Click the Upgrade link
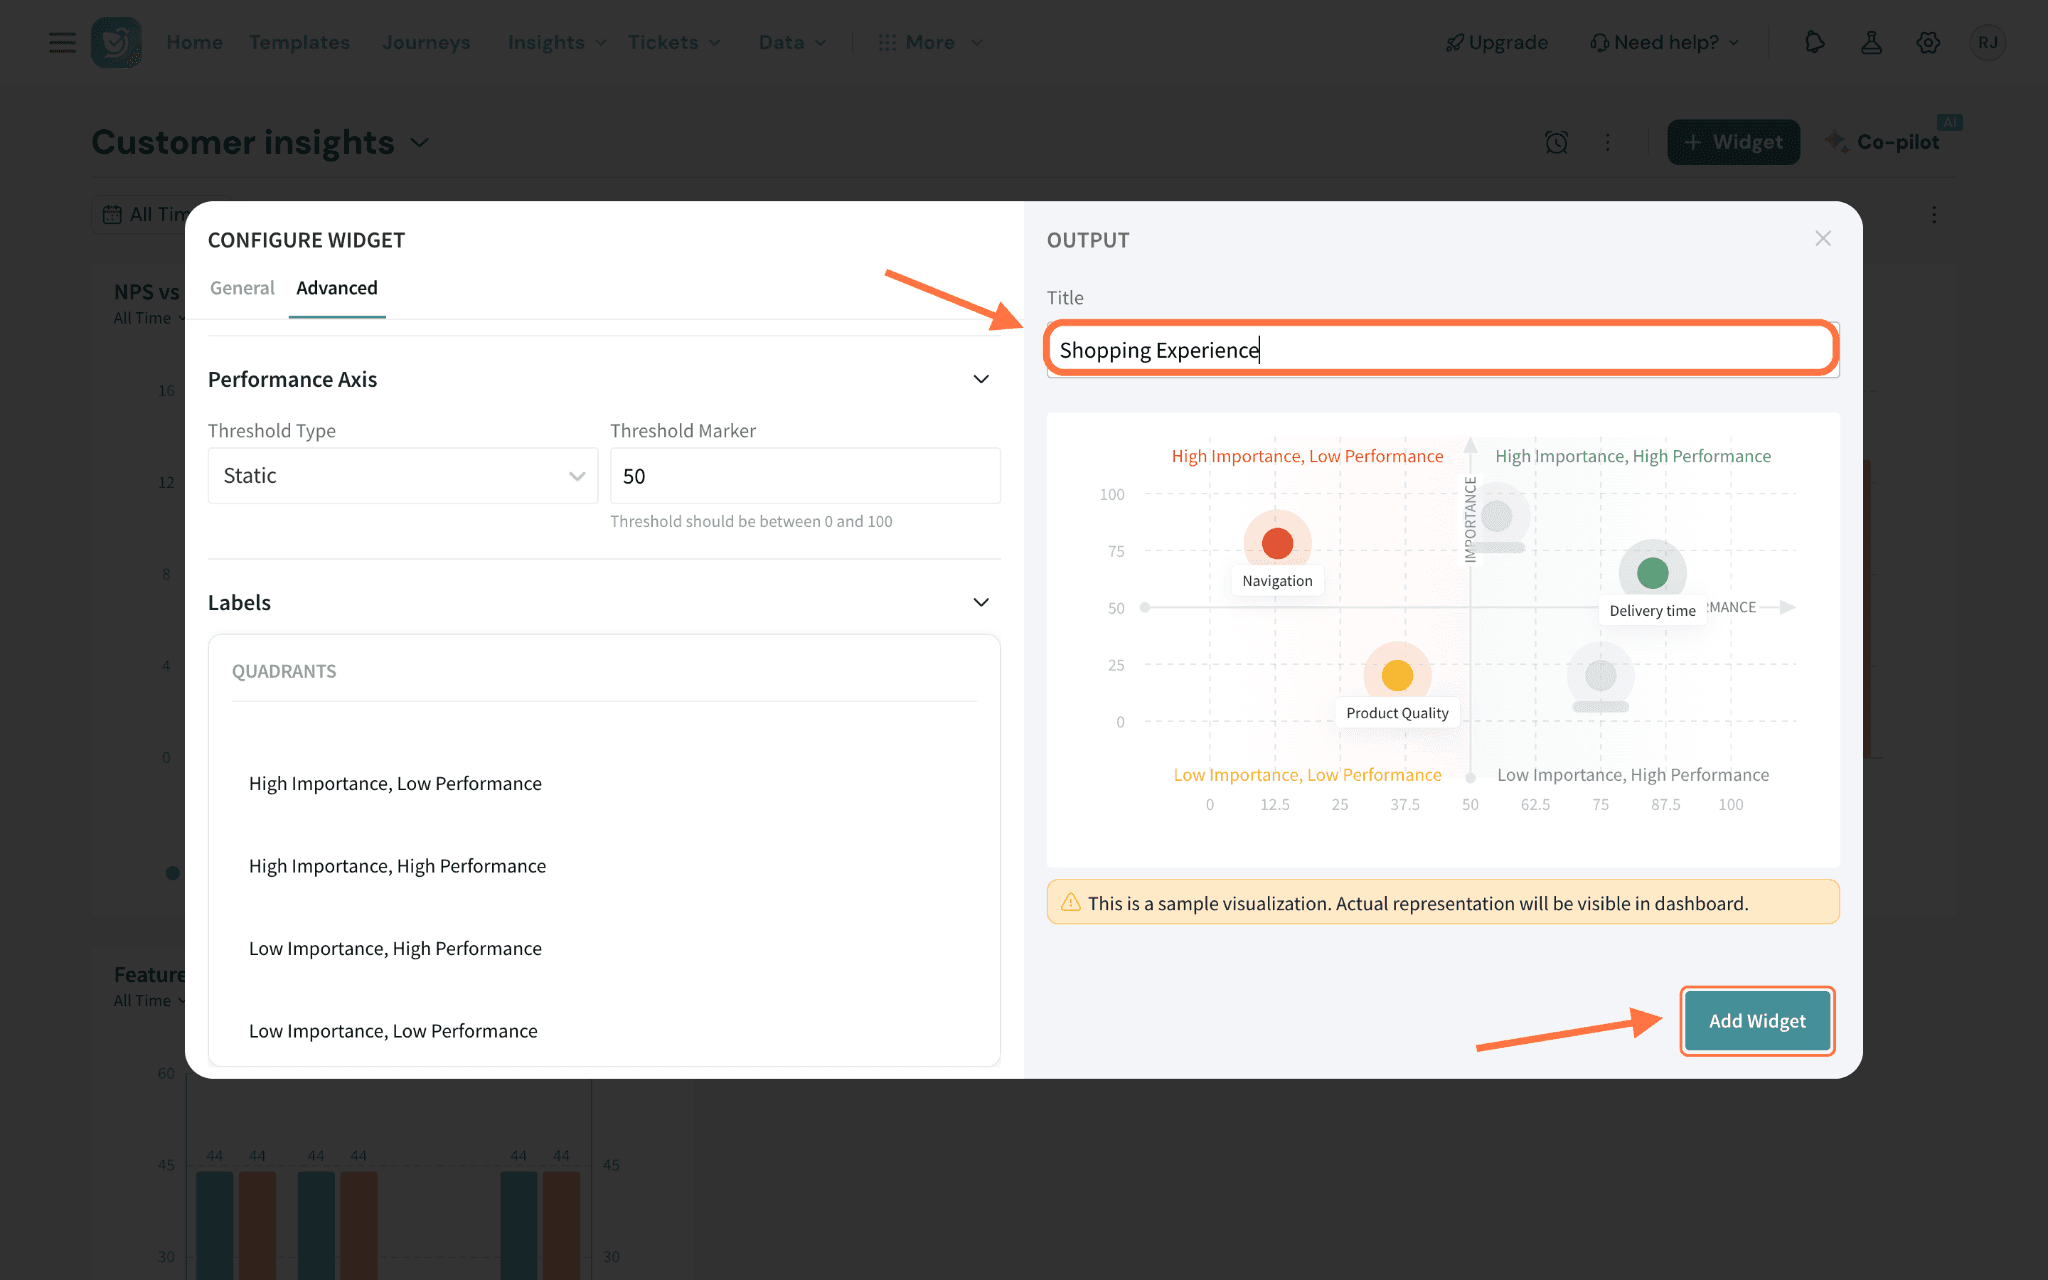Screen dimensions: 2048x1280 click(1497, 42)
